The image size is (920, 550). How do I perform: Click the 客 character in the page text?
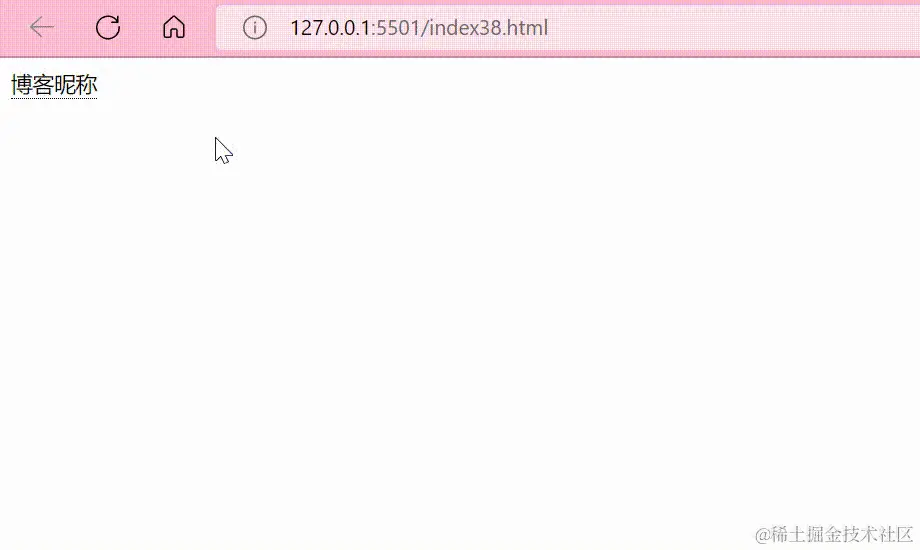[x=43, y=85]
